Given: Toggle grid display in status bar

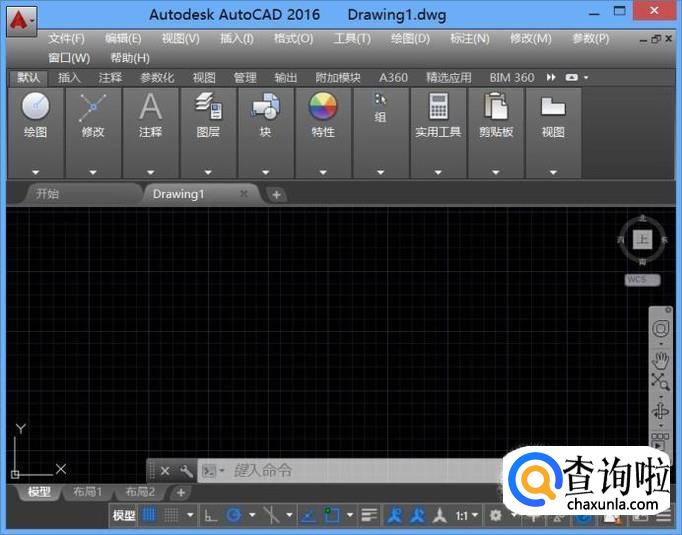Looking at the screenshot, I should [149, 515].
